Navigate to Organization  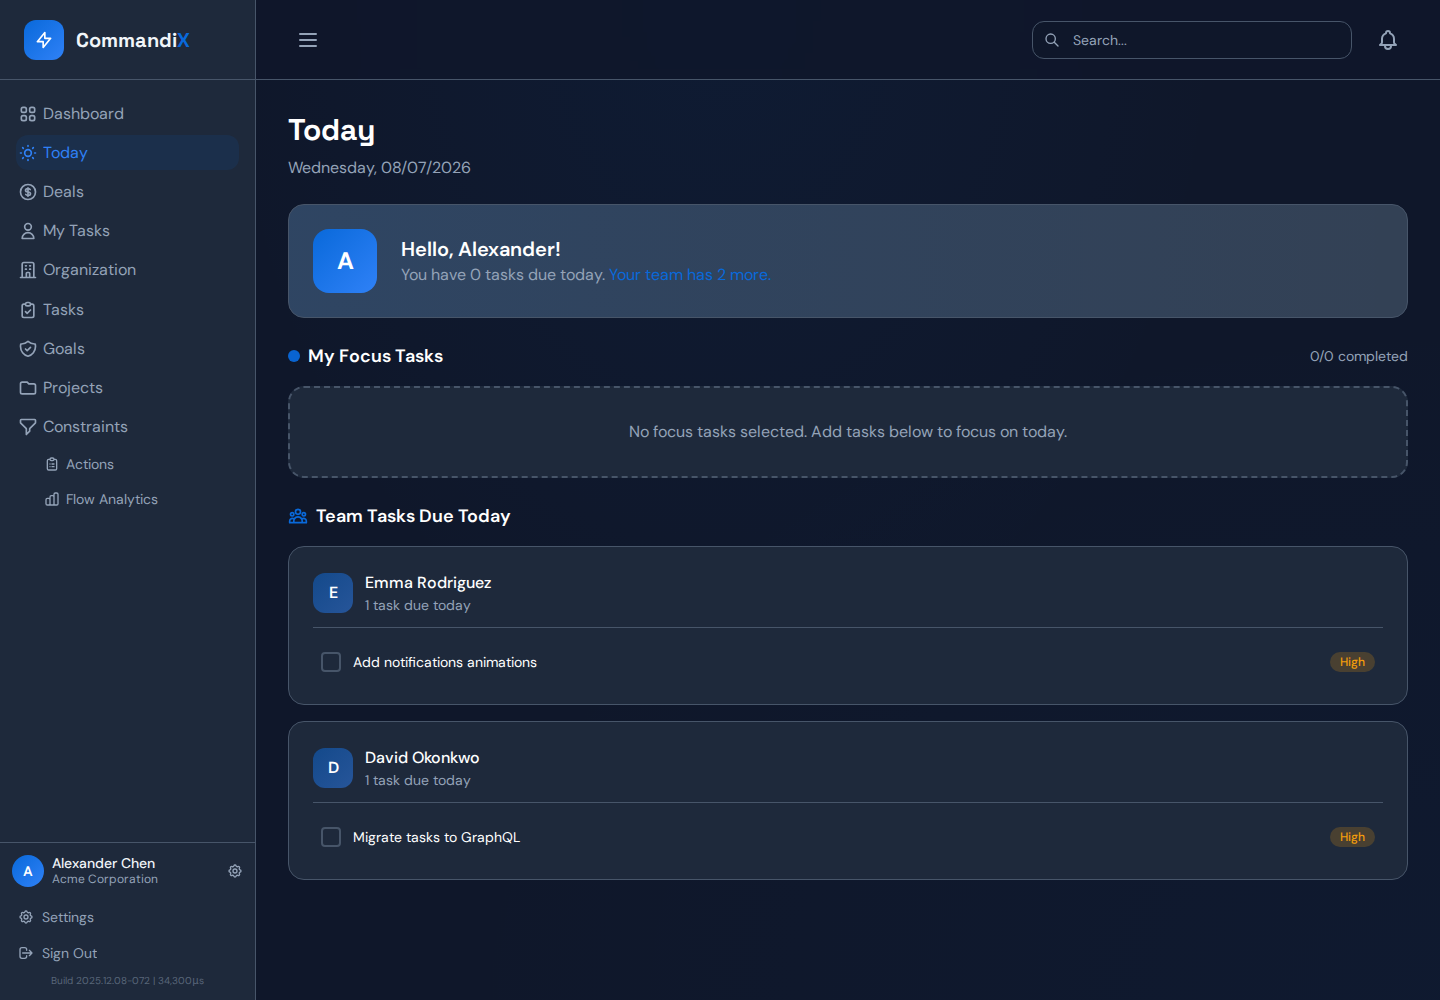click(x=128, y=270)
